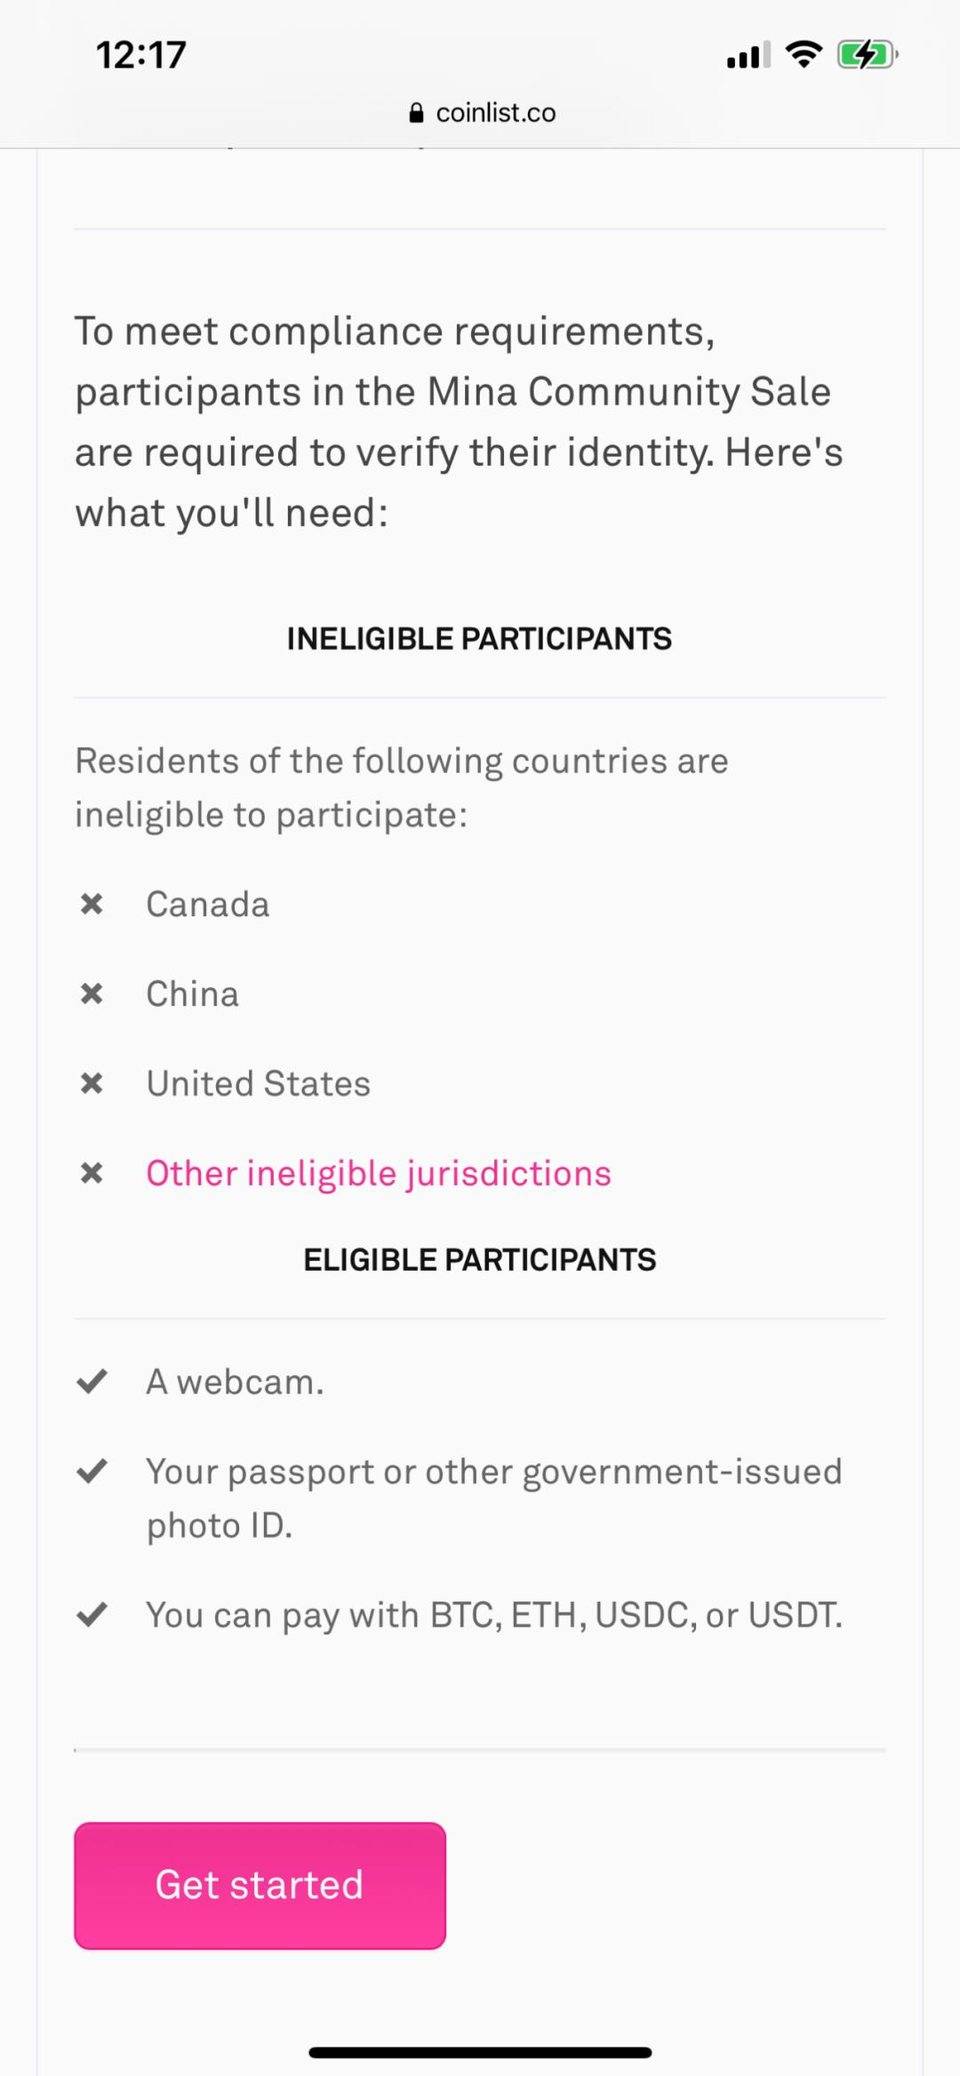Tap the home indicator bar at bottom
The height and width of the screenshot is (2076, 960).
(480, 2052)
